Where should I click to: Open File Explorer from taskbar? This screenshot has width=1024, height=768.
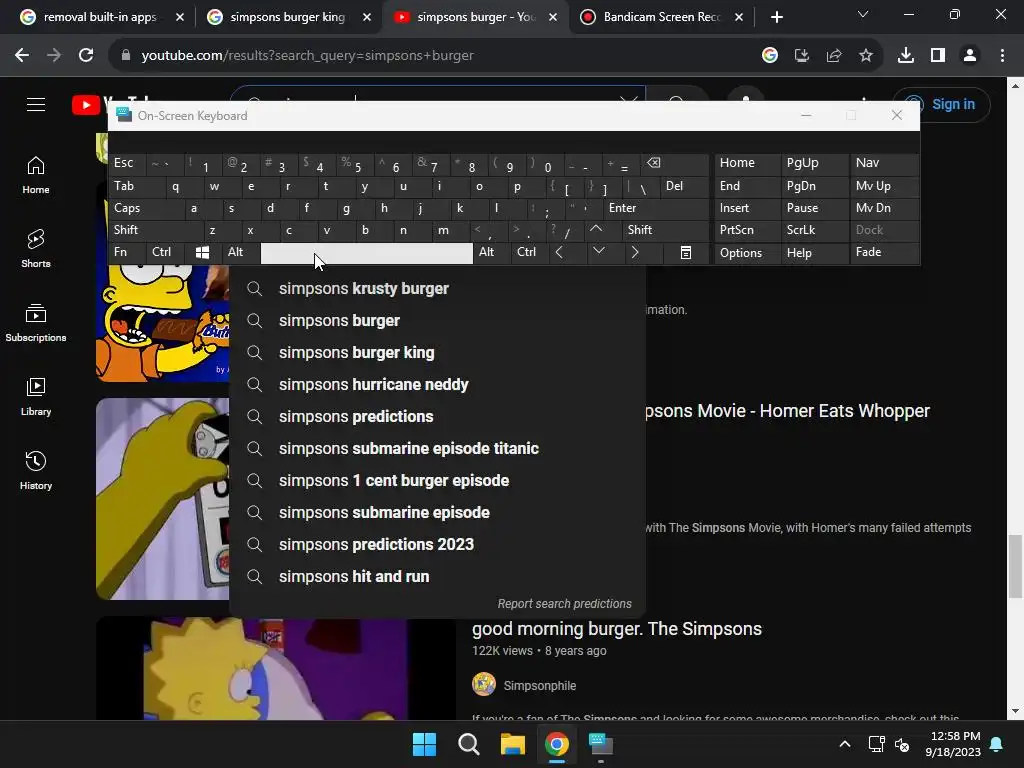coord(513,744)
